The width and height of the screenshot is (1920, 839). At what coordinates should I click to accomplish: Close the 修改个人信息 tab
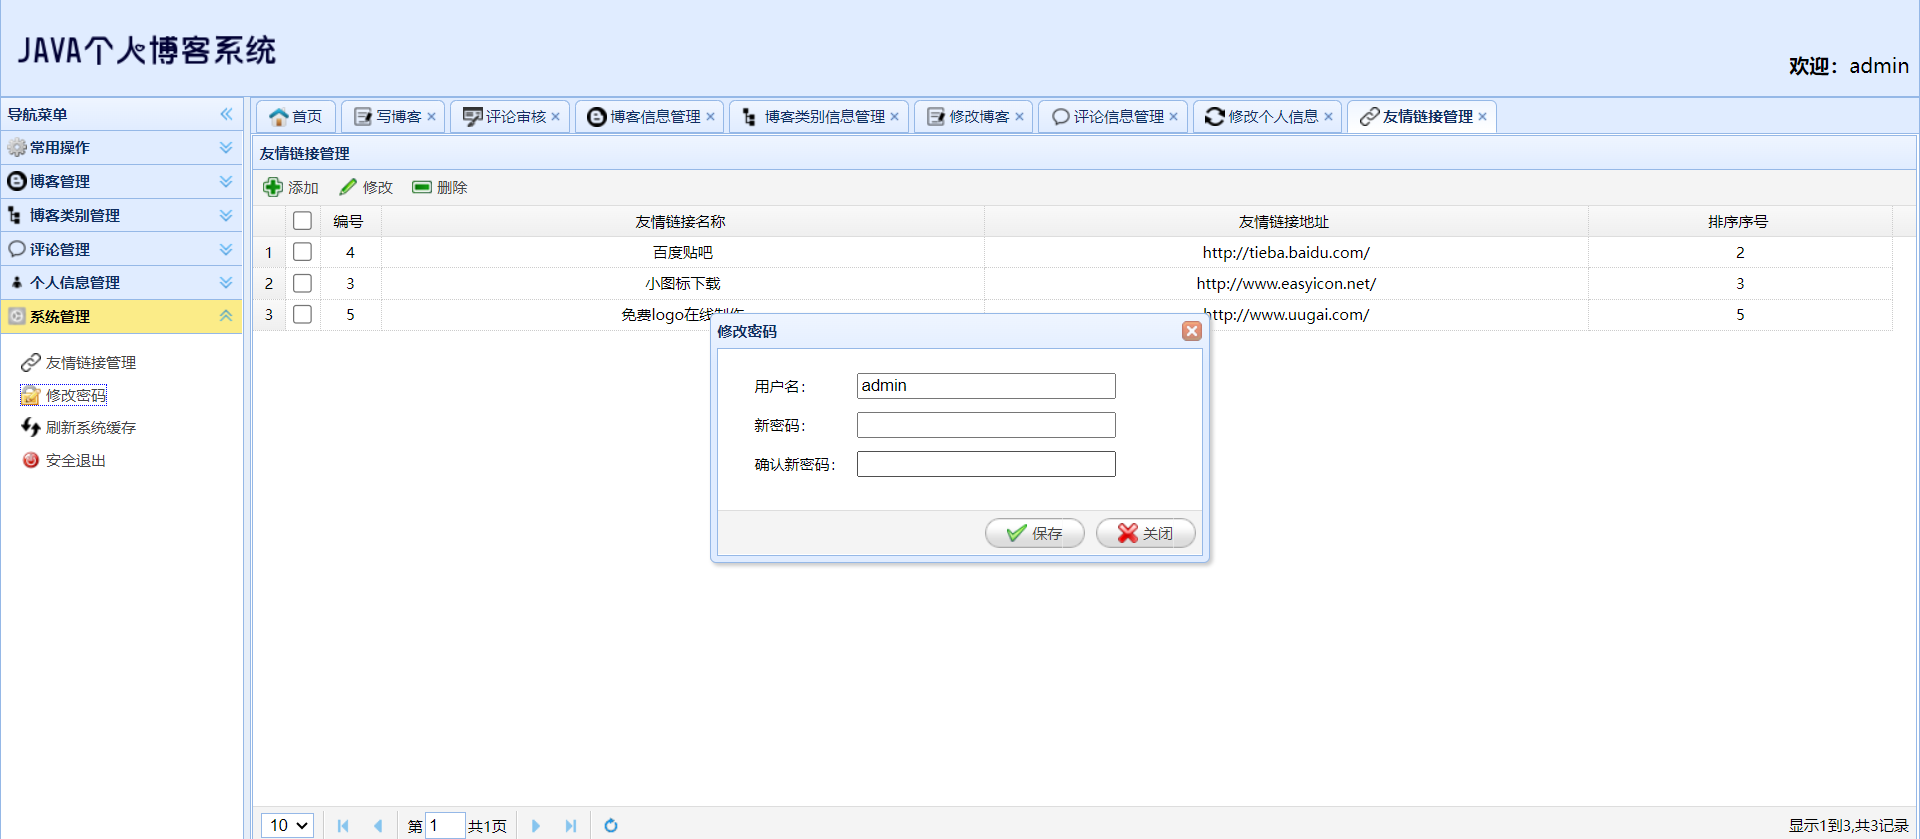(x=1328, y=117)
